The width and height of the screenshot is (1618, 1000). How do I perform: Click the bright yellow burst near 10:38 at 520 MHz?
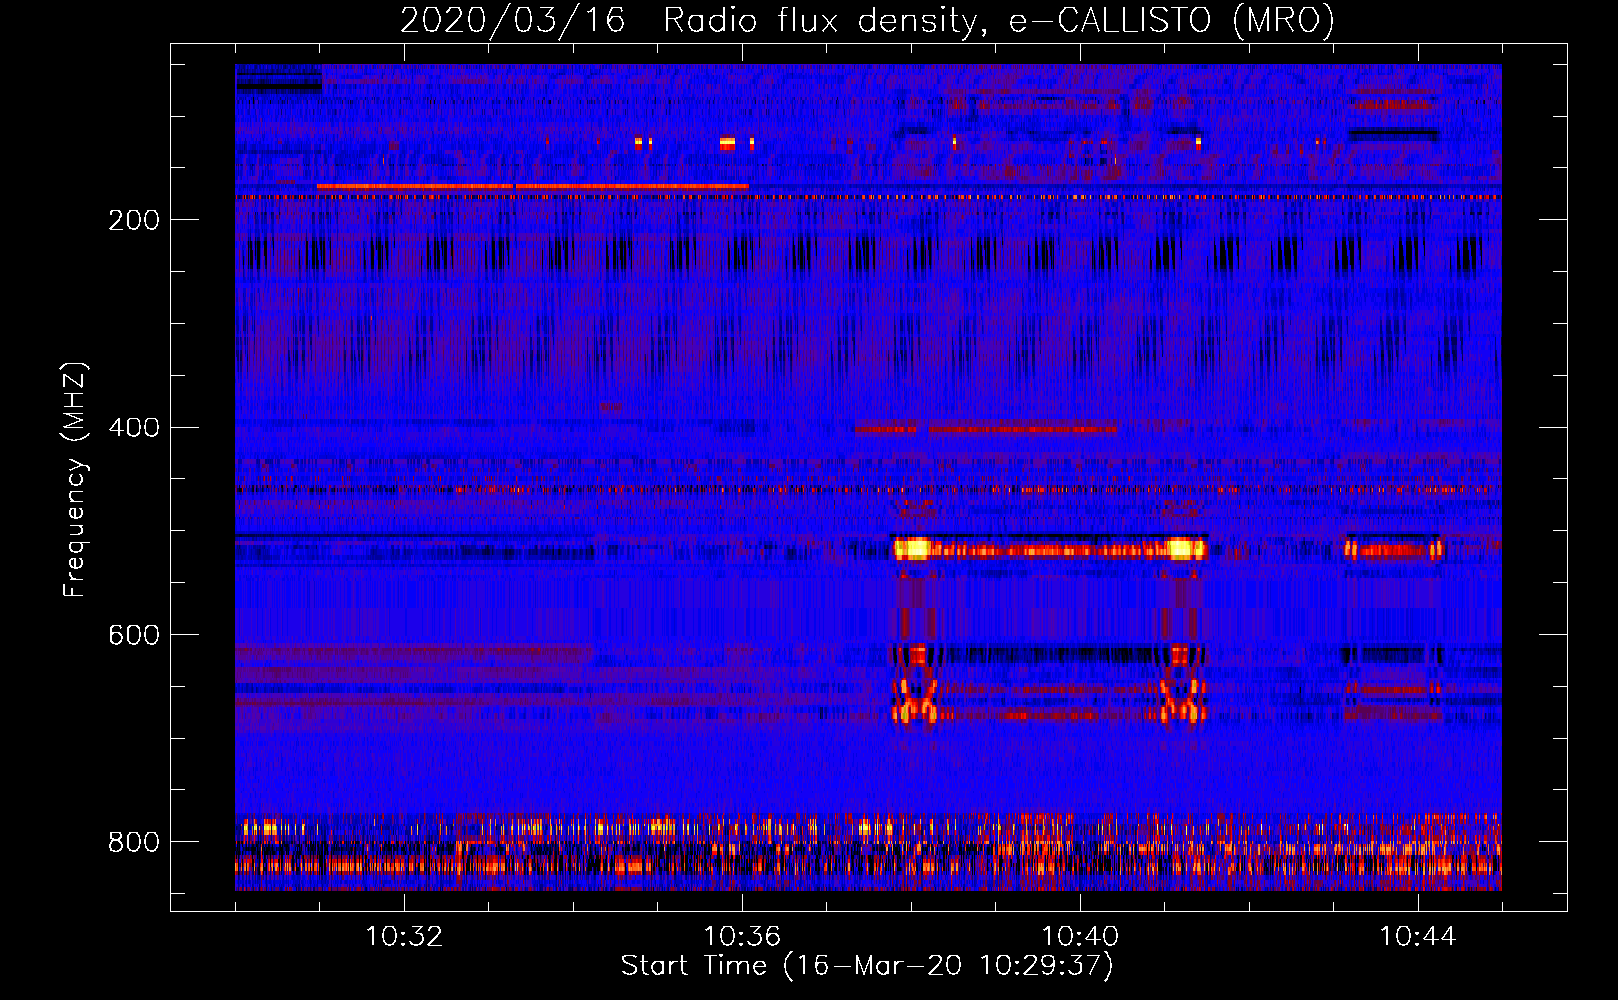pos(912,548)
